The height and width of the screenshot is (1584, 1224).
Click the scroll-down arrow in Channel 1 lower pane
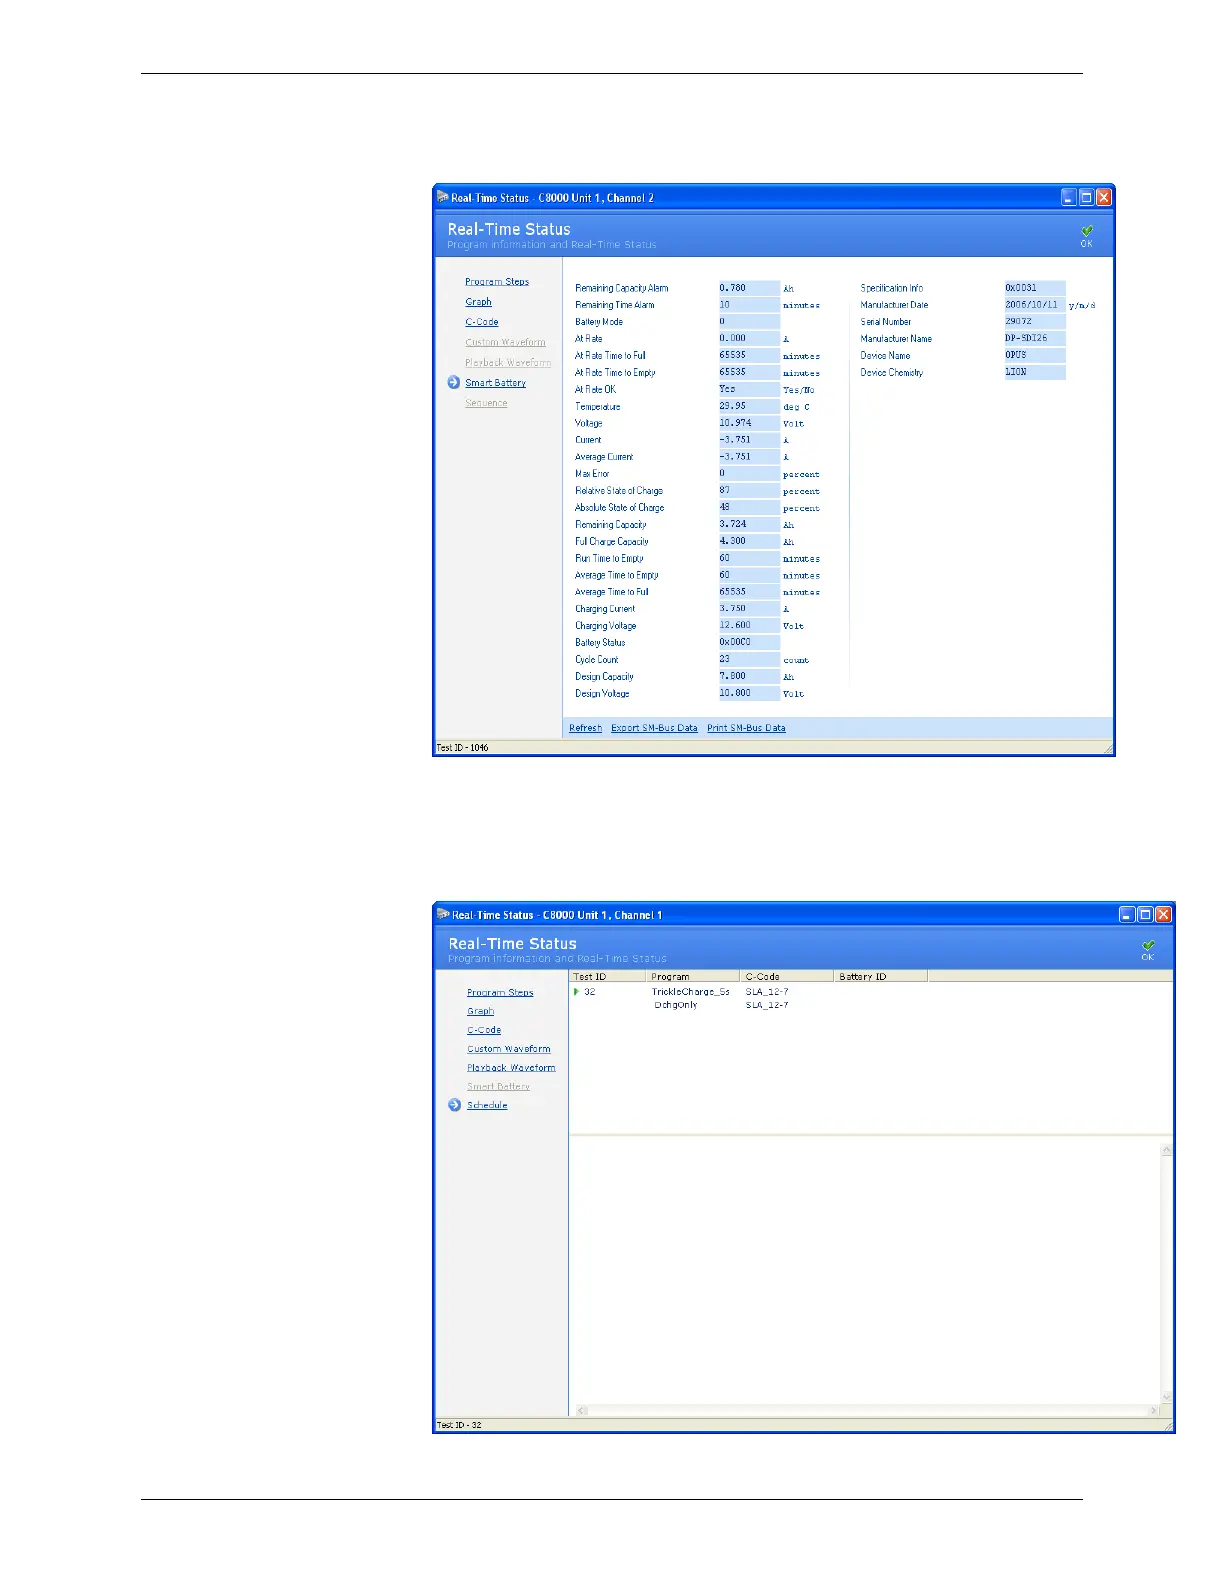coord(1166,1397)
